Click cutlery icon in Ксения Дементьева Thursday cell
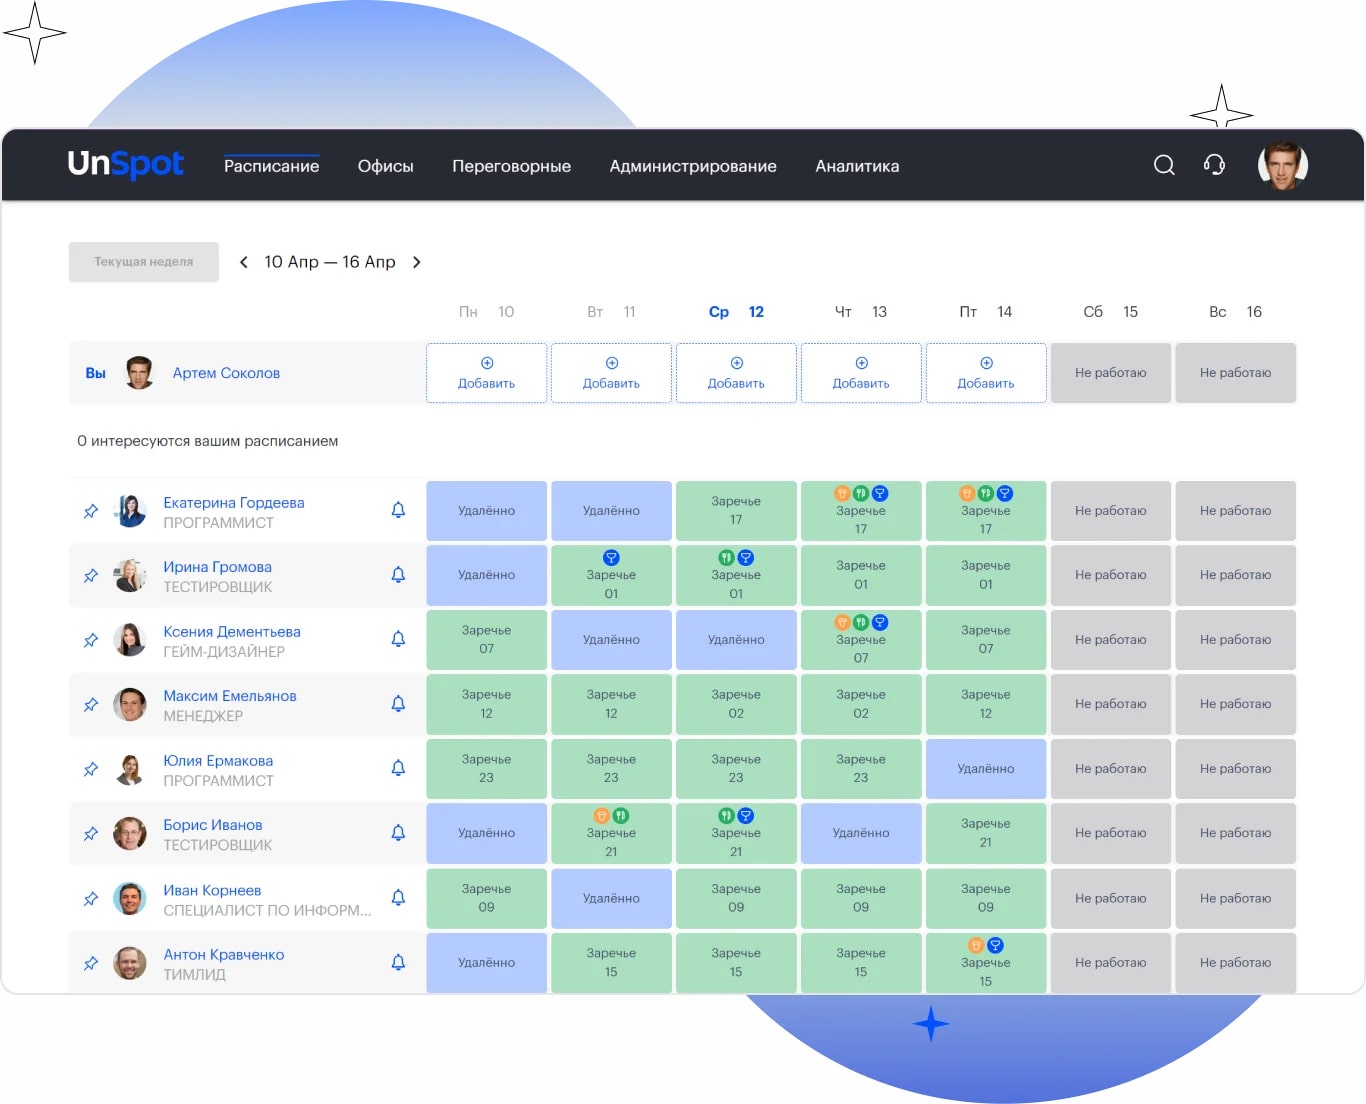The height and width of the screenshot is (1104, 1366). click(x=861, y=622)
